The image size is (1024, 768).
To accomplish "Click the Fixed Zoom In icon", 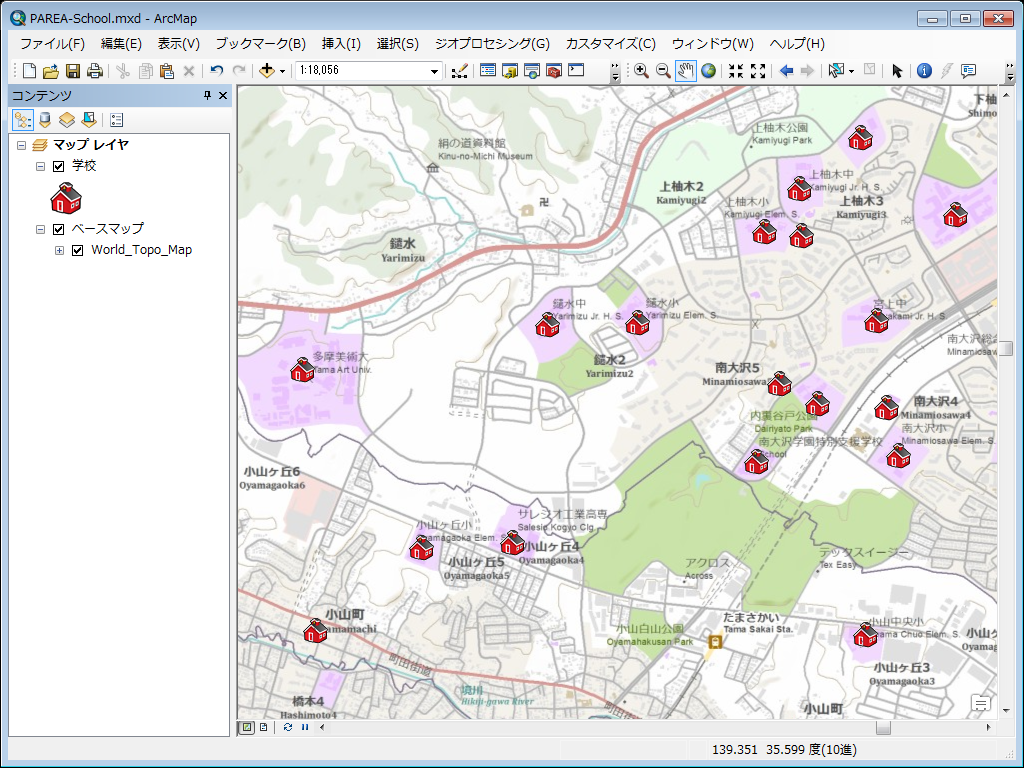I will tap(736, 71).
